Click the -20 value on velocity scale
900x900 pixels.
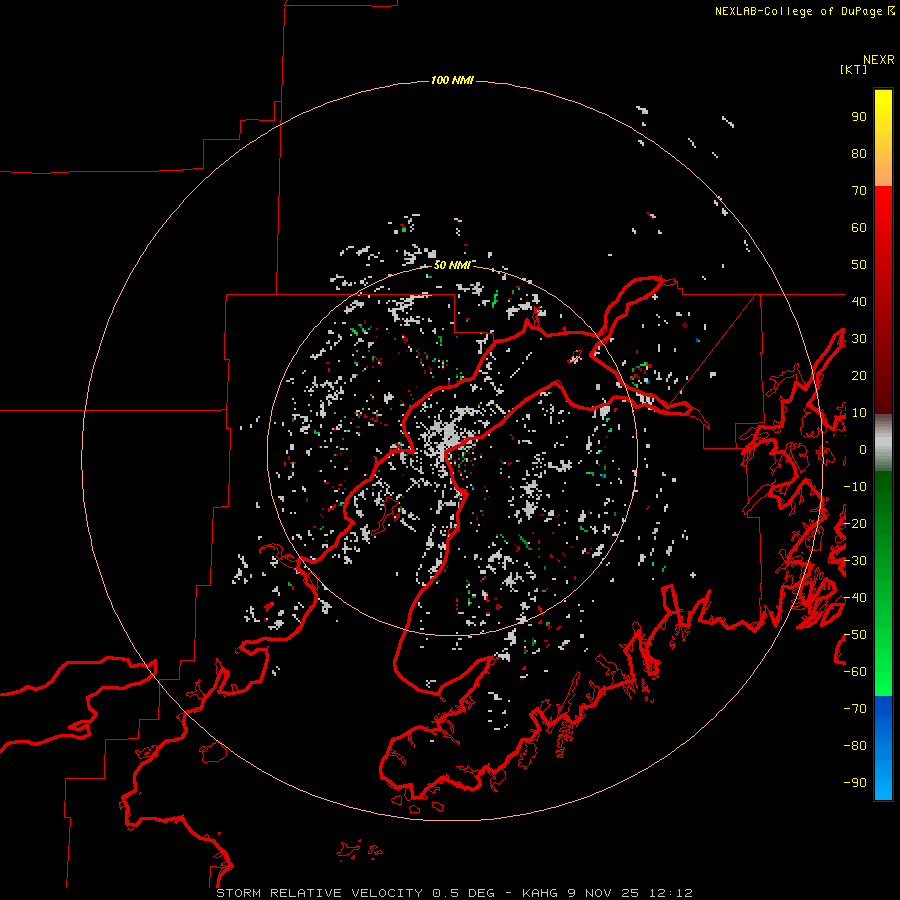click(855, 523)
